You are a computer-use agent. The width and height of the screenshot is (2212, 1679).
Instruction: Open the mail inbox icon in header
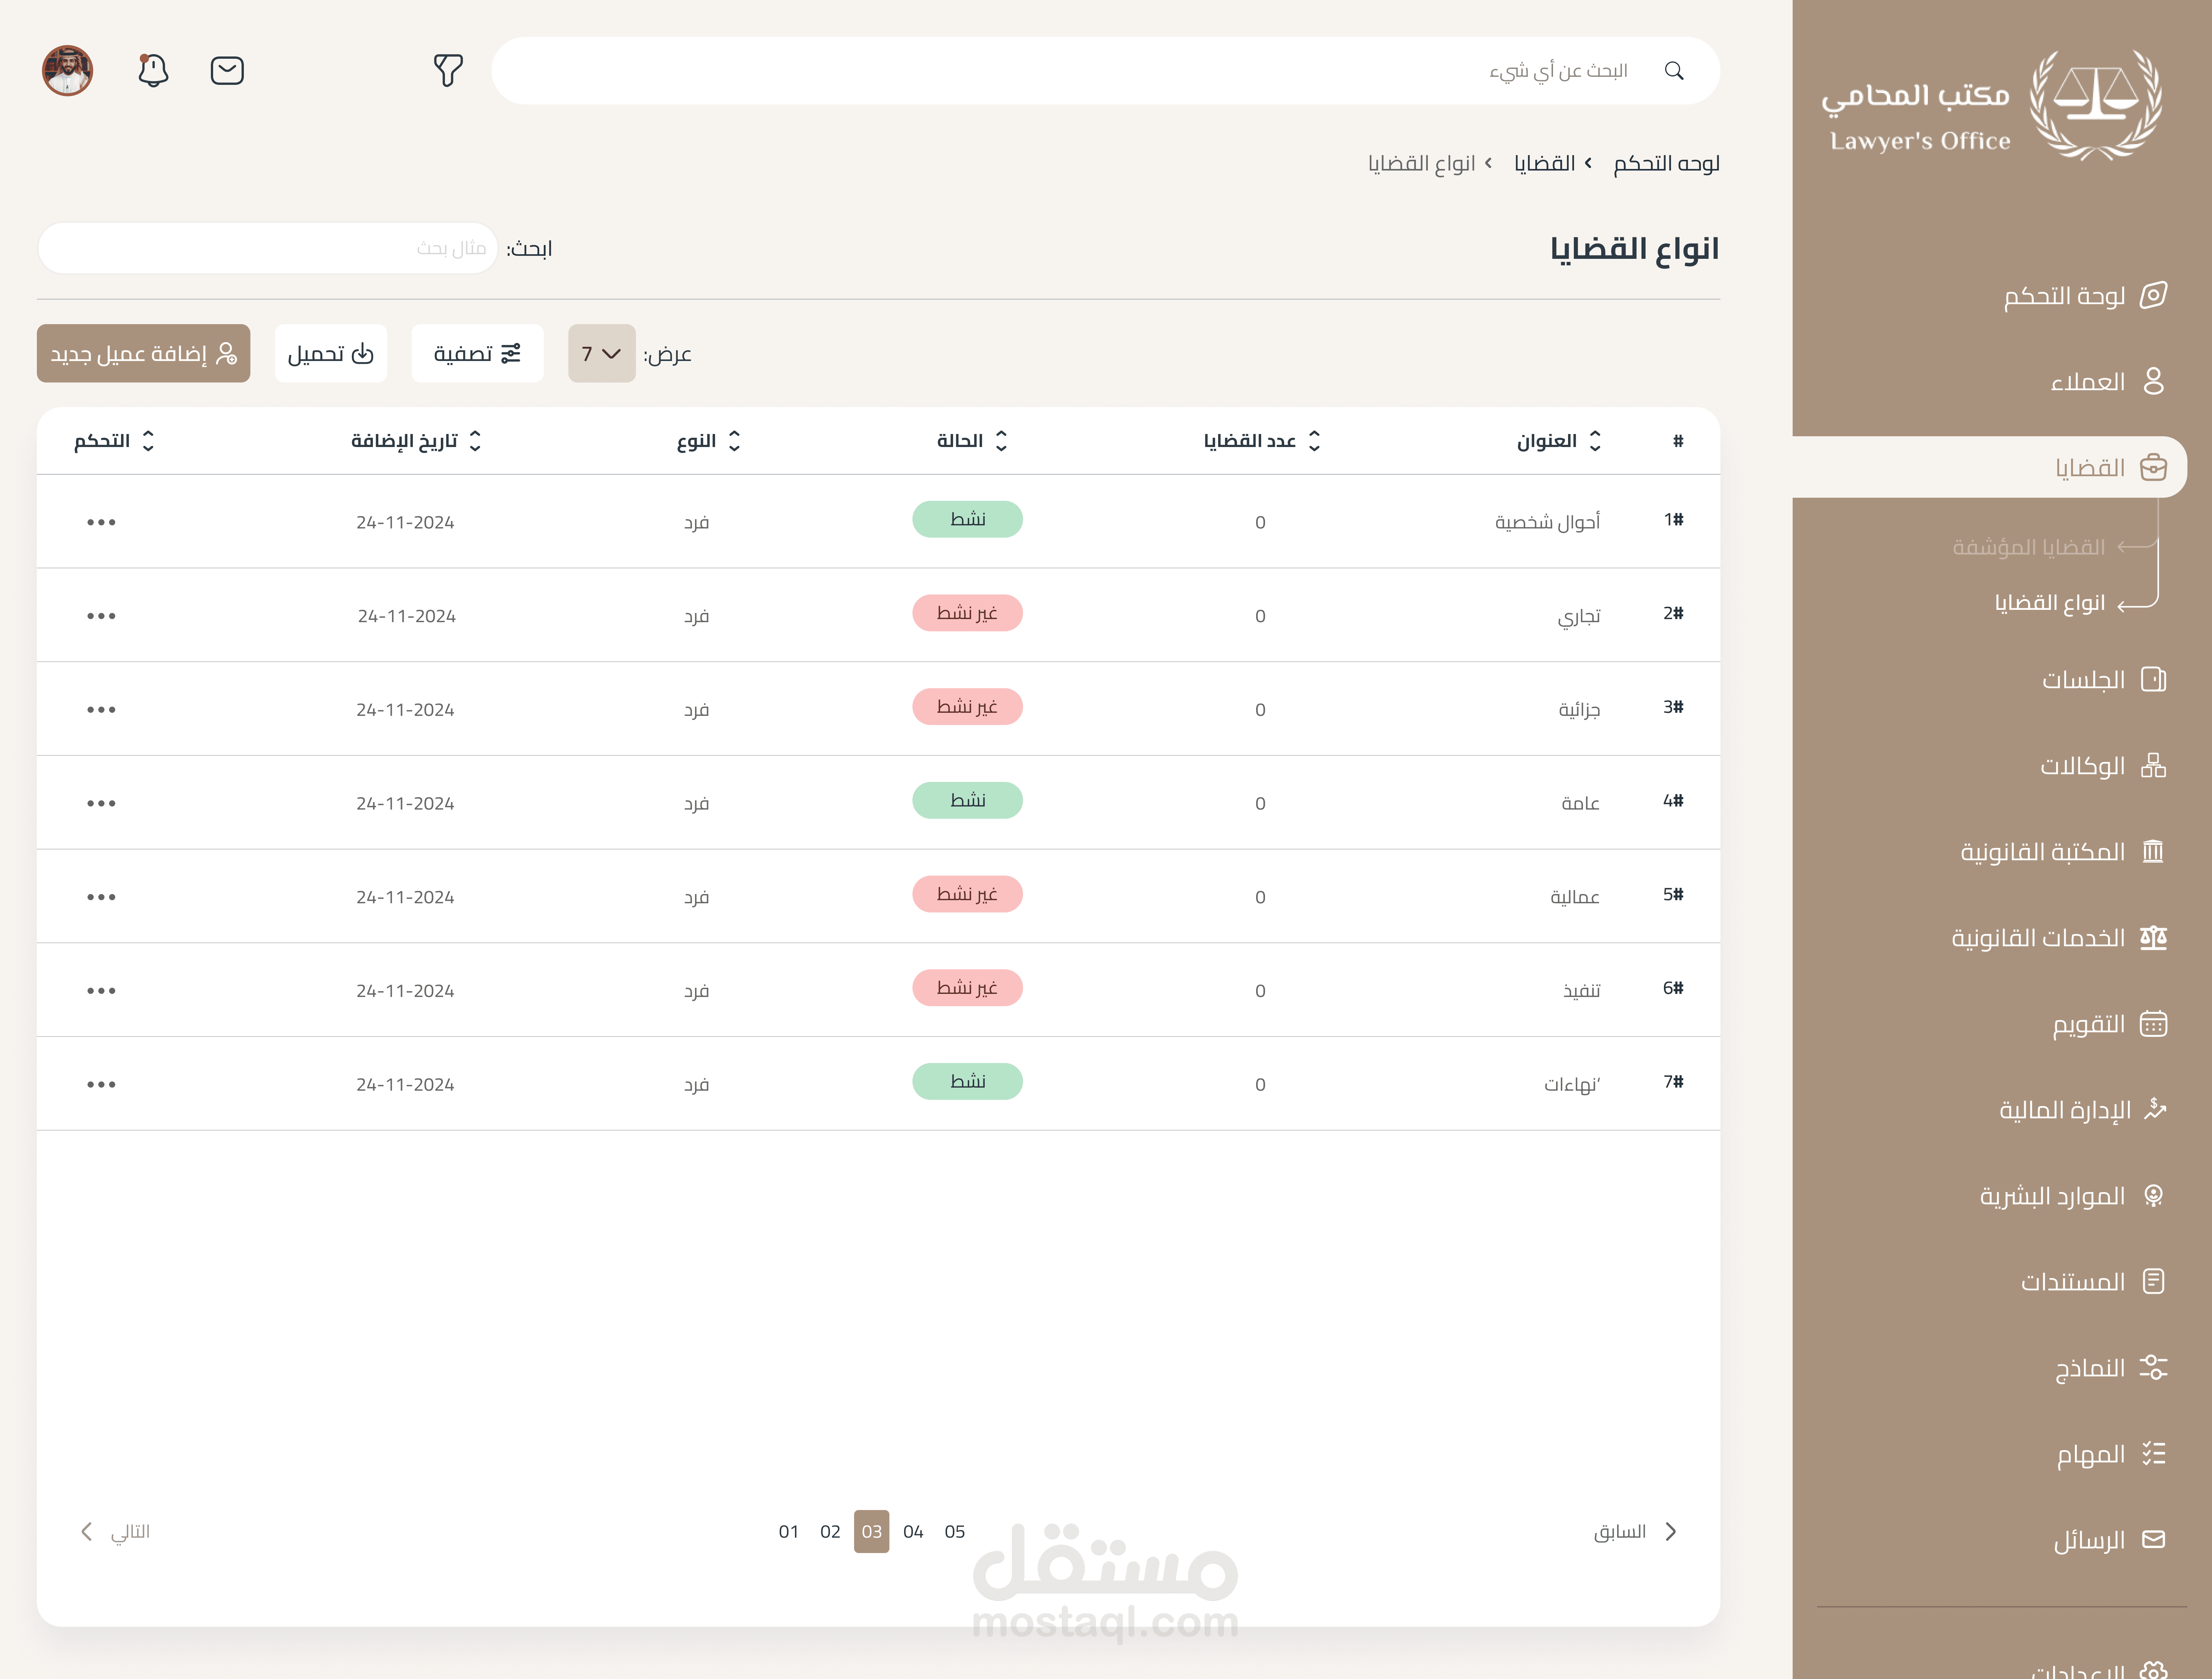coord(227,71)
